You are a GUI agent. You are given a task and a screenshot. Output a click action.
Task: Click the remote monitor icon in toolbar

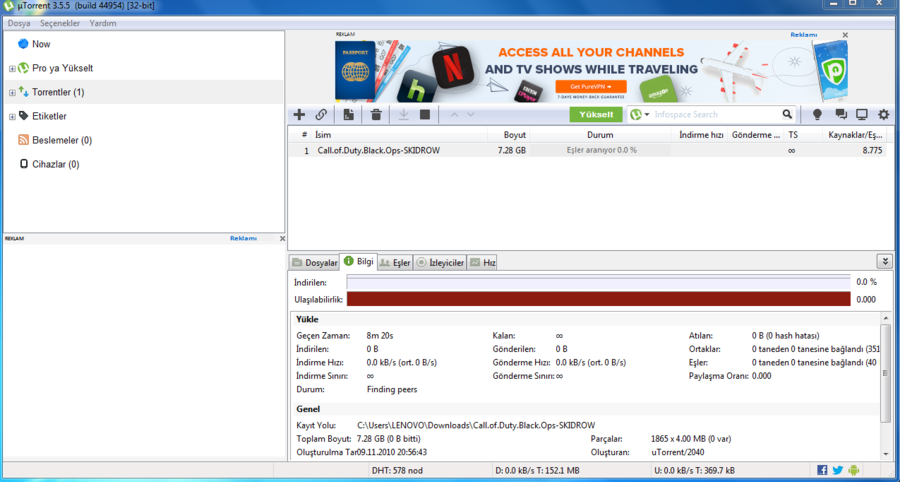[862, 114]
